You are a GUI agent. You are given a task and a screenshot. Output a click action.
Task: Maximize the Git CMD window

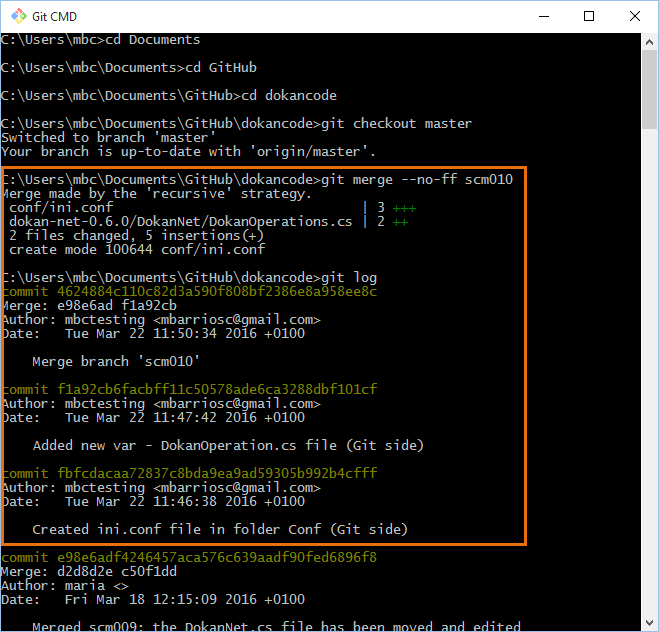pos(589,16)
